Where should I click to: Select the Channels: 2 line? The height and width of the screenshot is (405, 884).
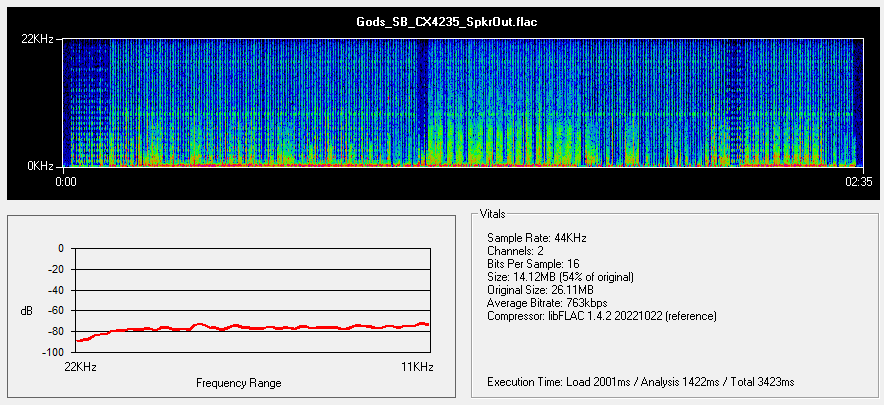515,250
